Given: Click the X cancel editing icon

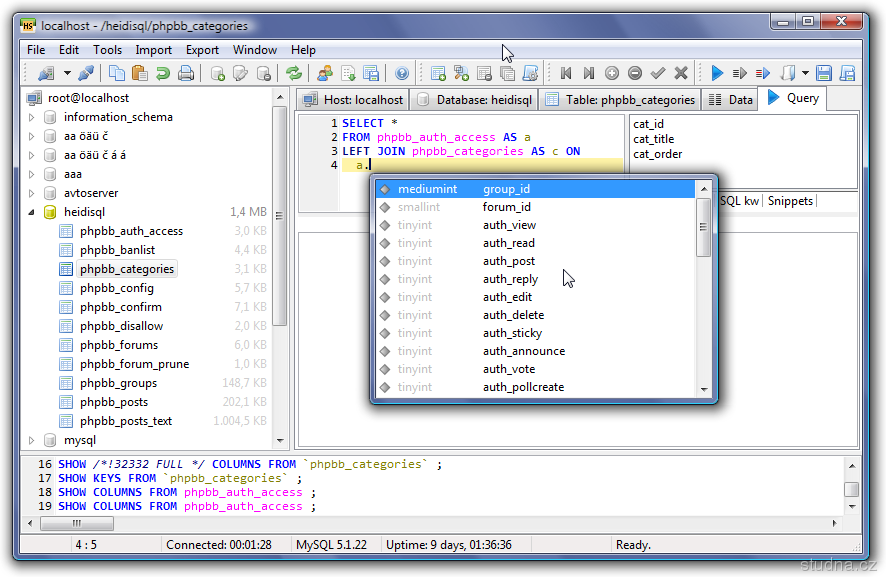Looking at the screenshot, I should pos(681,73).
